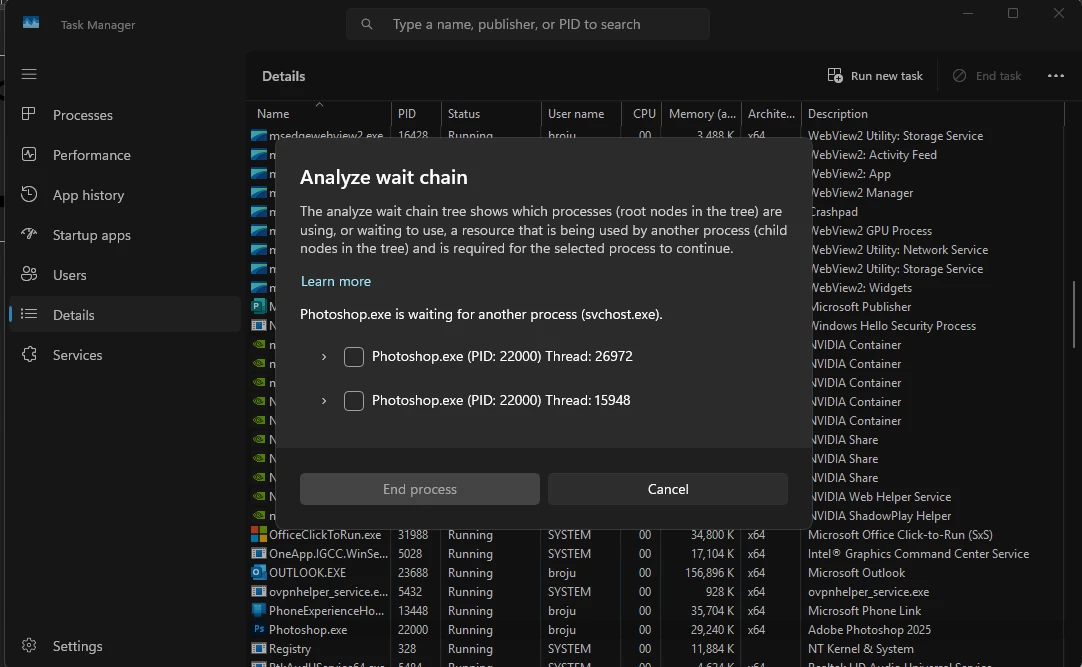
Task: Click the Performance sidebar icon
Action: point(29,155)
